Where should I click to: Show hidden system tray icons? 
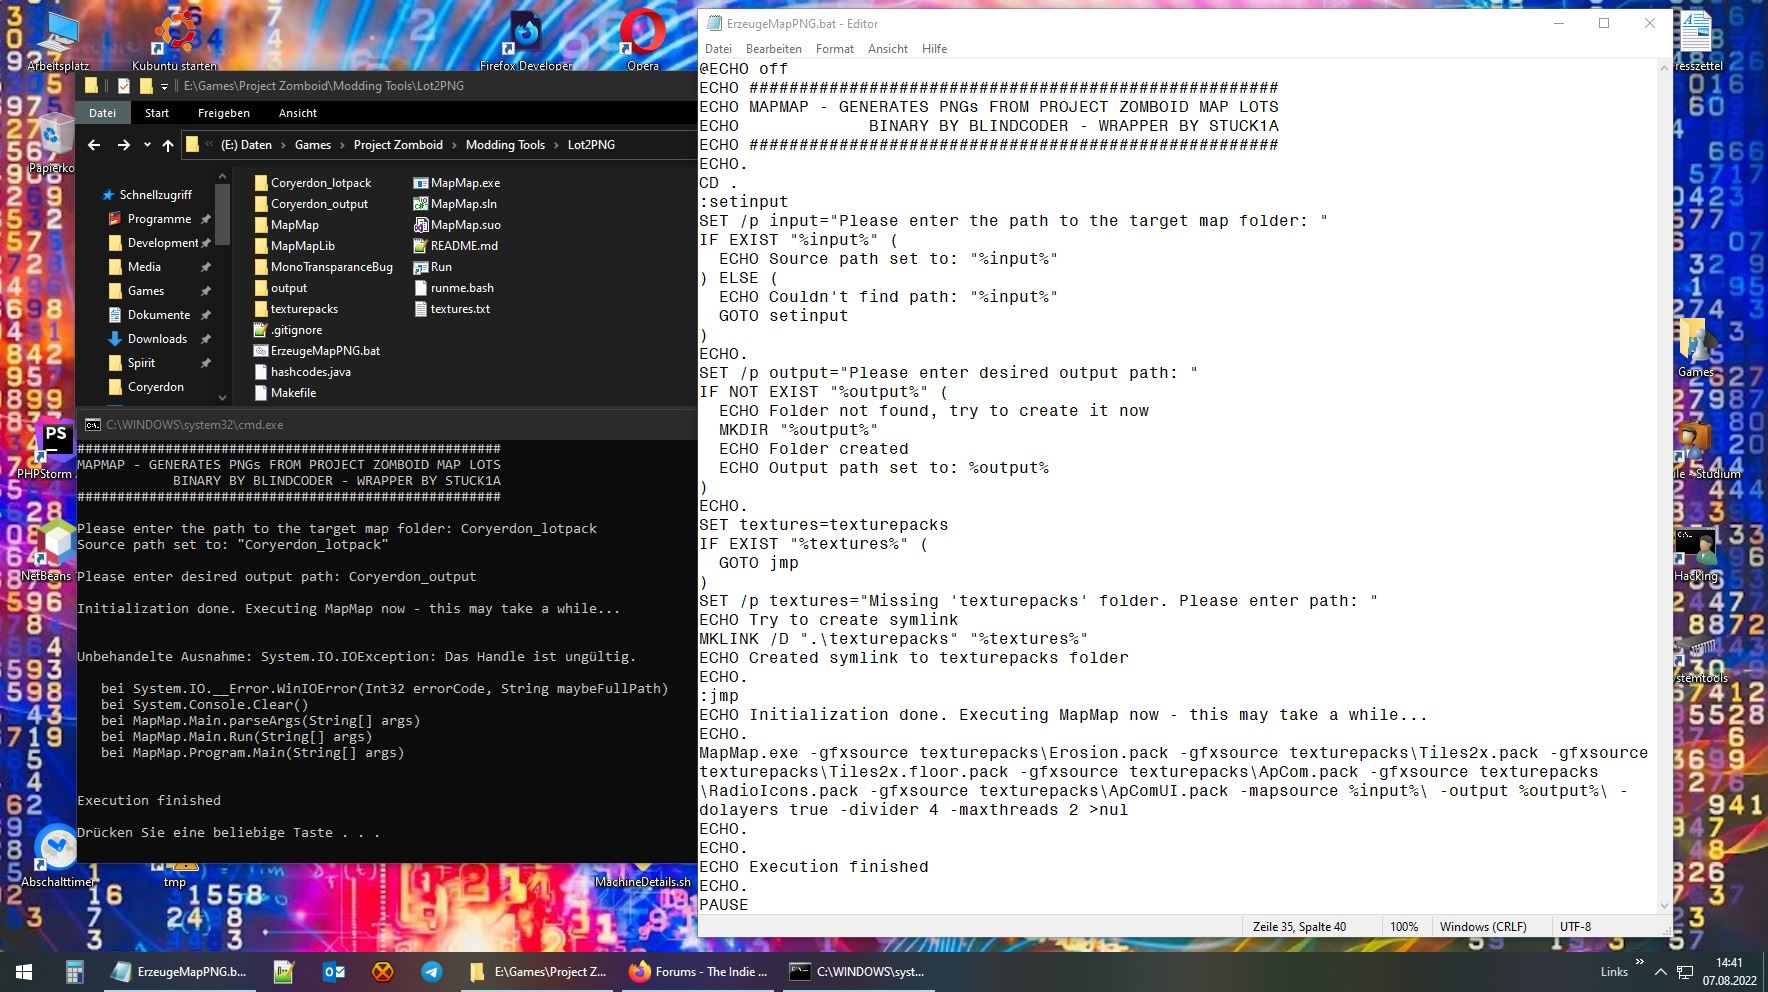[1660, 972]
